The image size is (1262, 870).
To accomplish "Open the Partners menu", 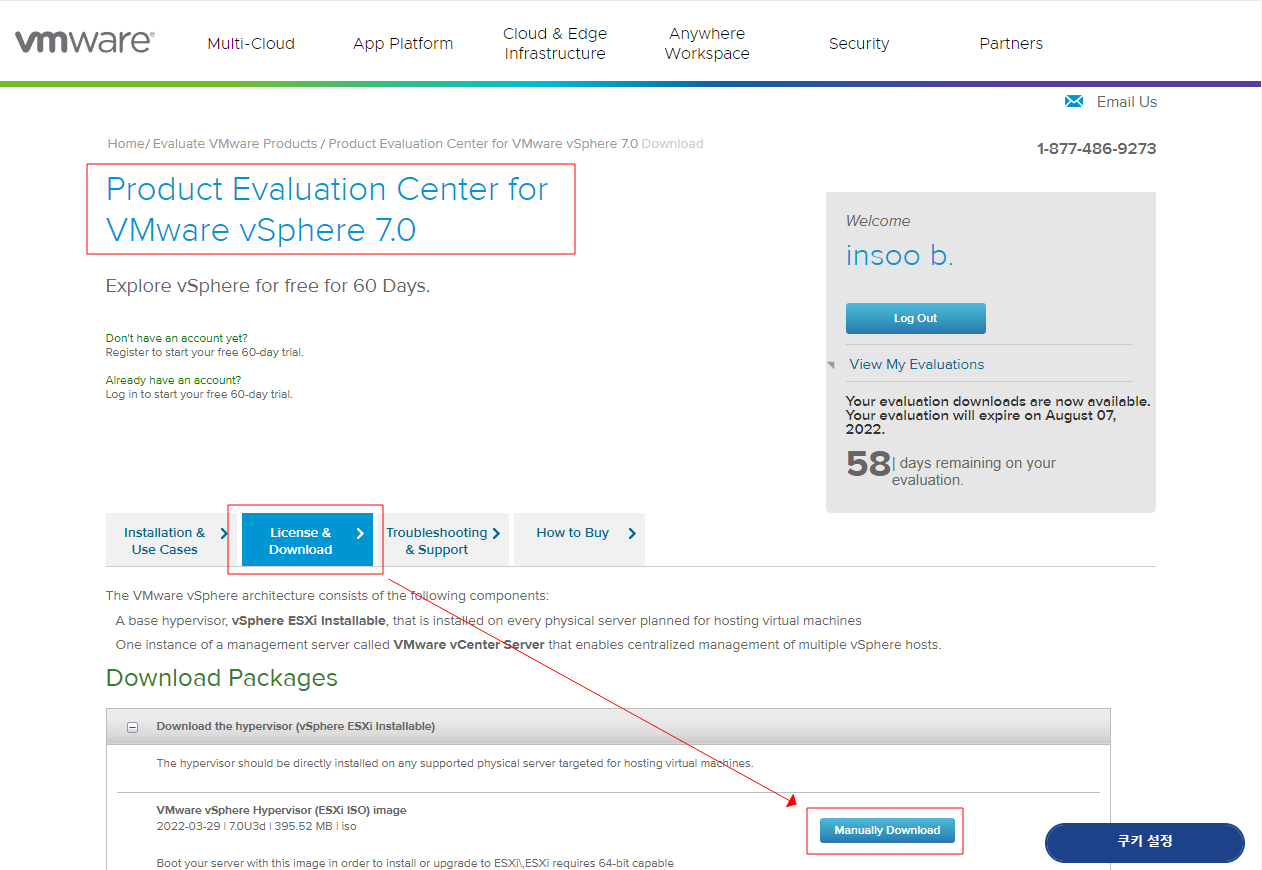I will click(x=1011, y=43).
